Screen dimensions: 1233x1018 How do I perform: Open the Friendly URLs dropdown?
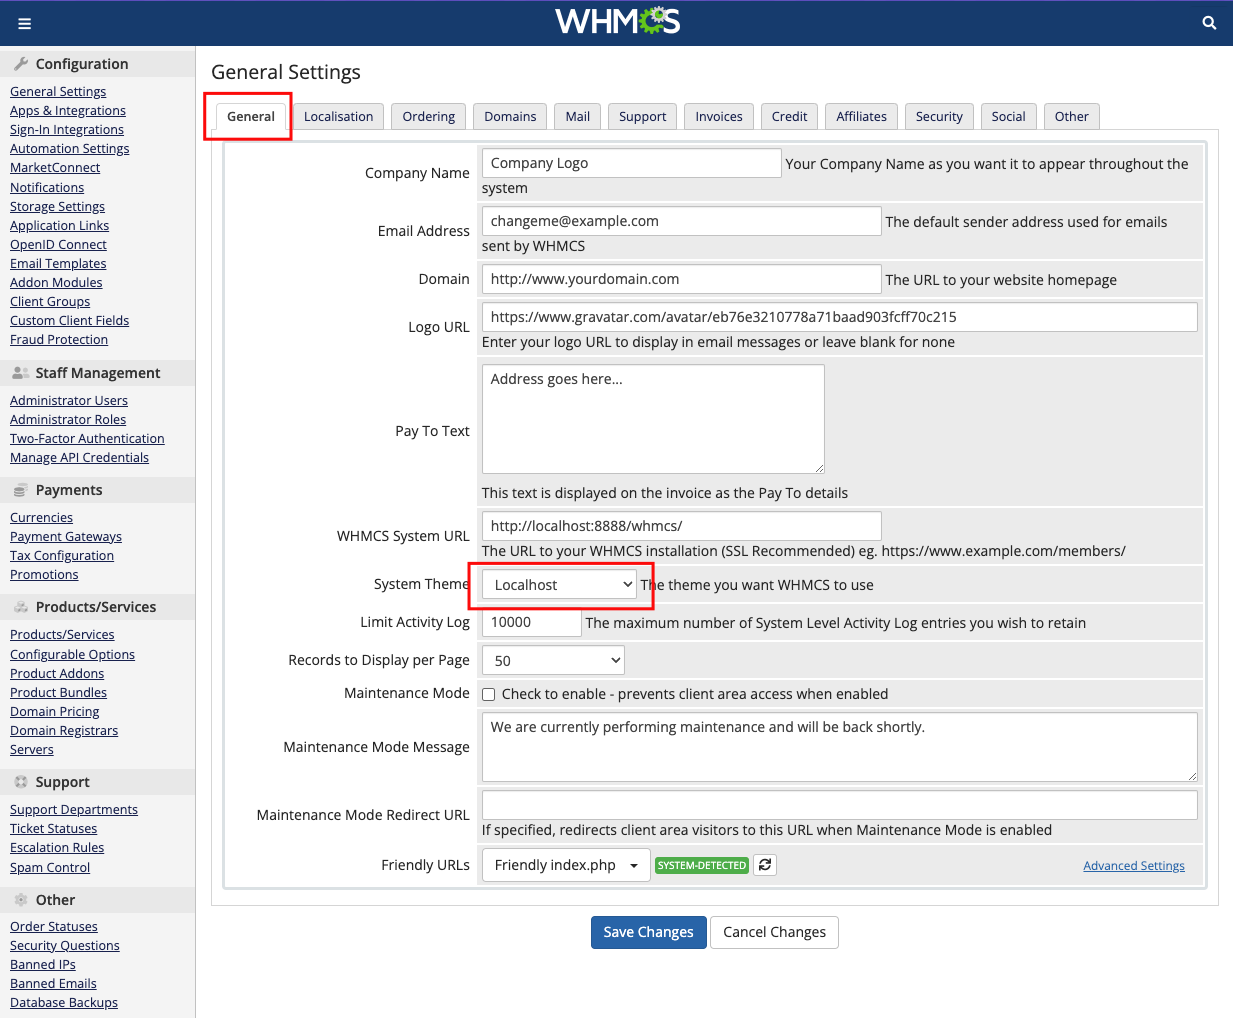[x=565, y=865]
